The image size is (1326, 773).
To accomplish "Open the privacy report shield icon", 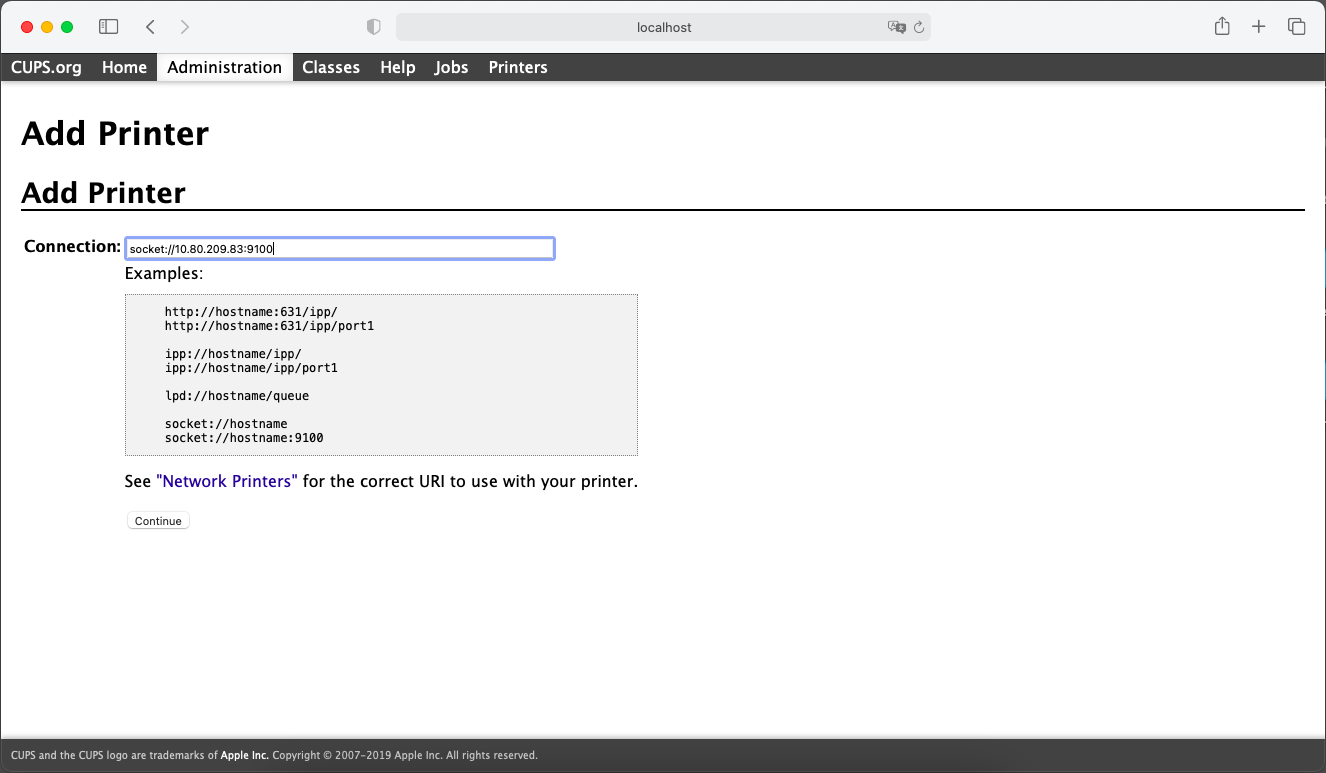I will [374, 27].
